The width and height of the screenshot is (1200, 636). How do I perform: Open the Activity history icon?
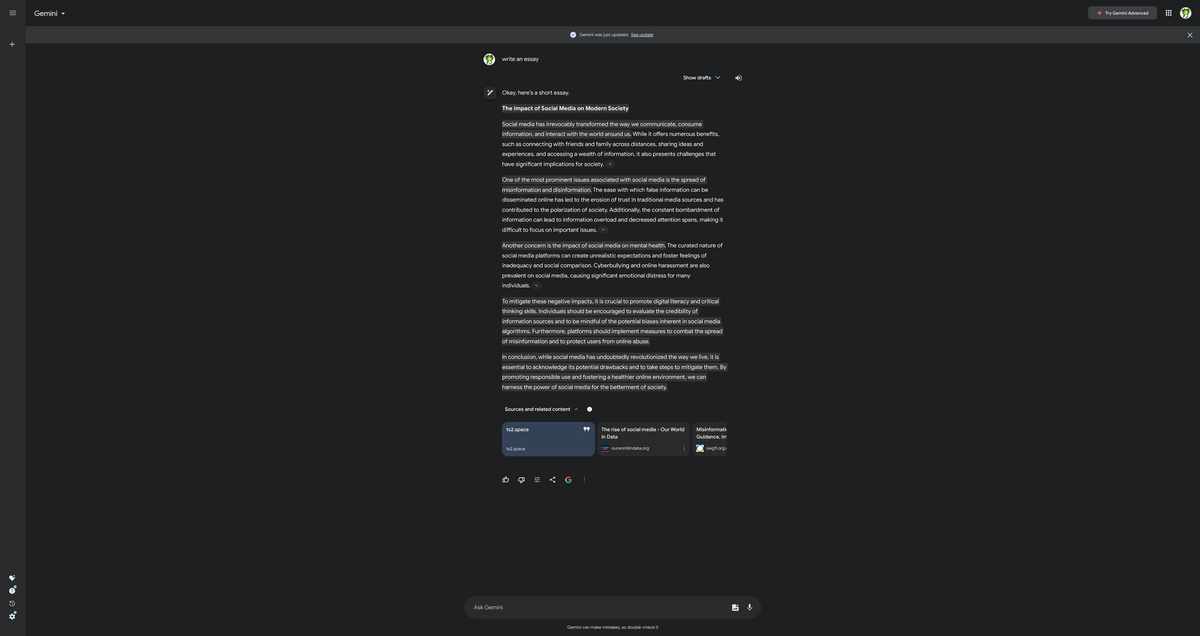tap(12, 603)
